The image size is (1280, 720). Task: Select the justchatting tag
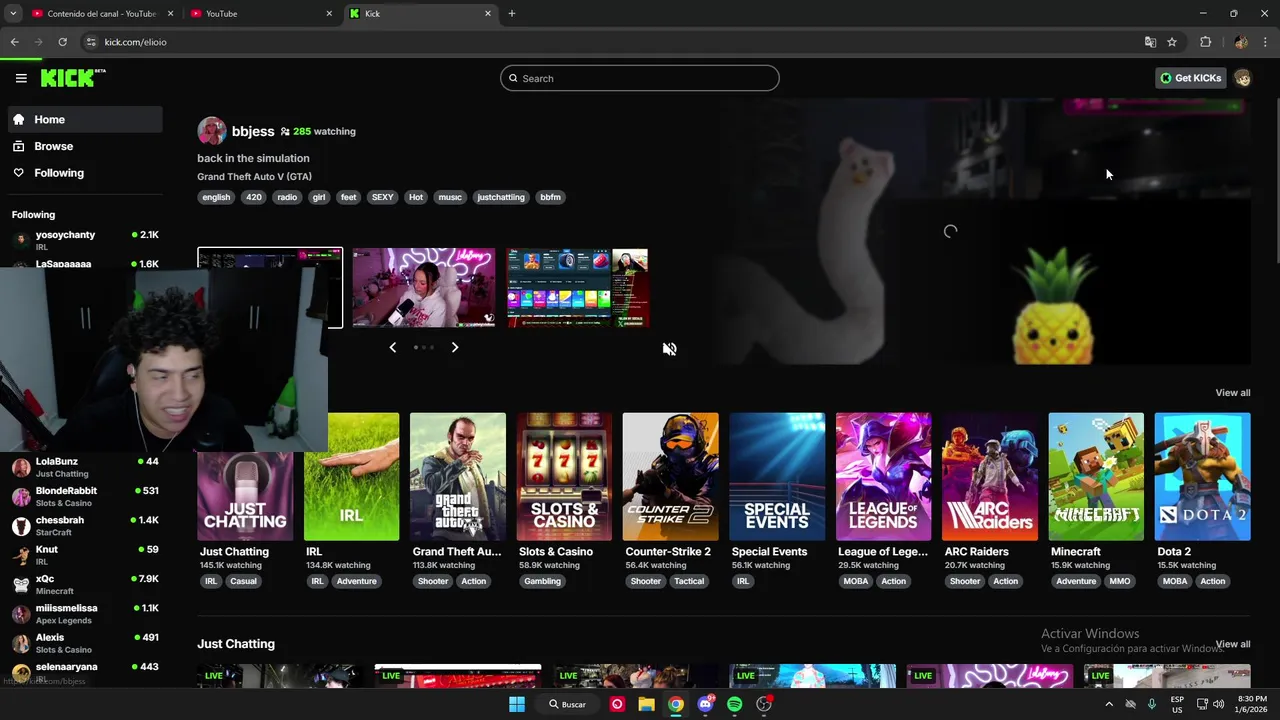point(501,197)
